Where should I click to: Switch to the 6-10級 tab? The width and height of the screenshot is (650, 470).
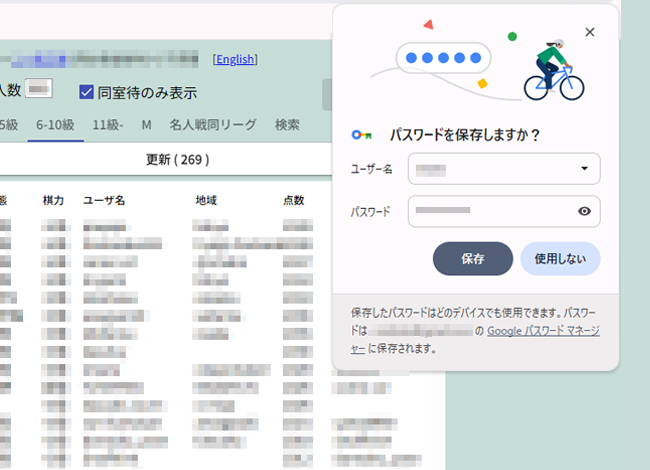55,125
